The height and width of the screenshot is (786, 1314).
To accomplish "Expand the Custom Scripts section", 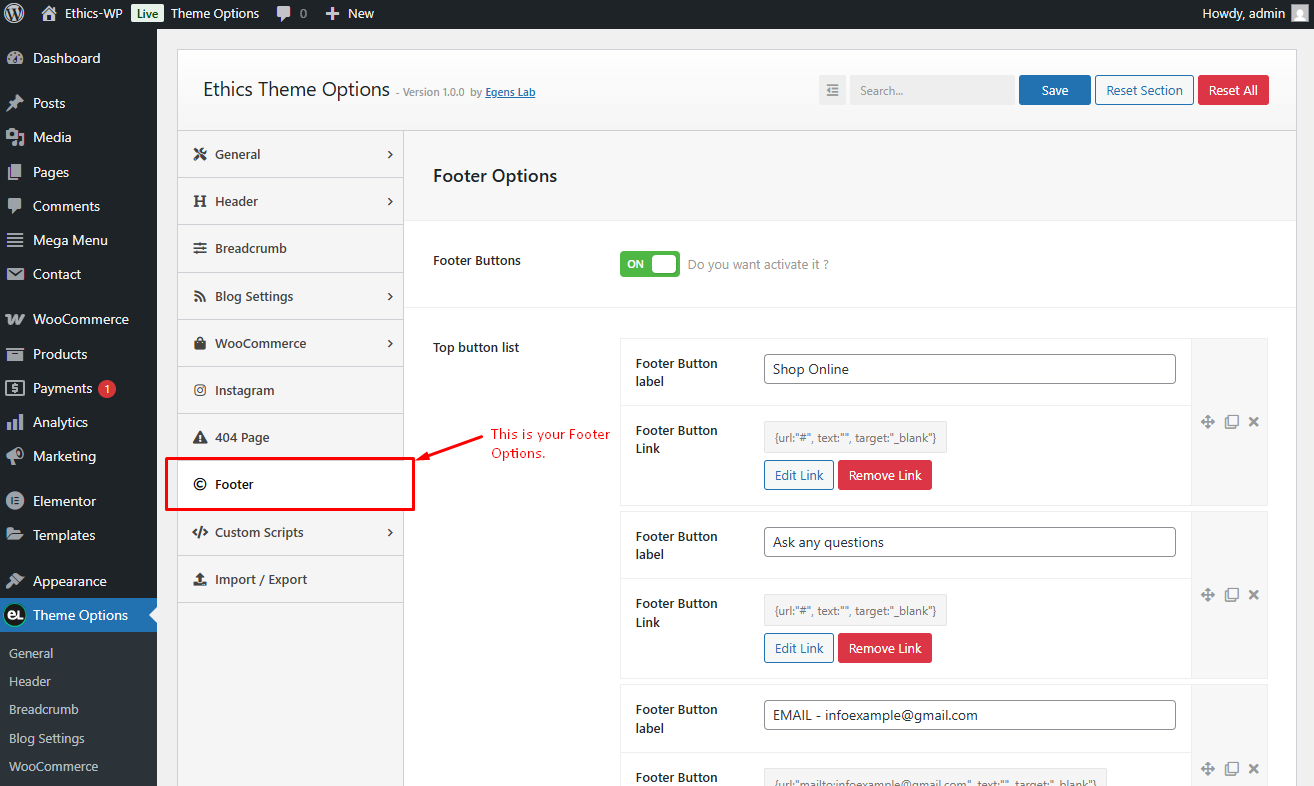I will (291, 532).
